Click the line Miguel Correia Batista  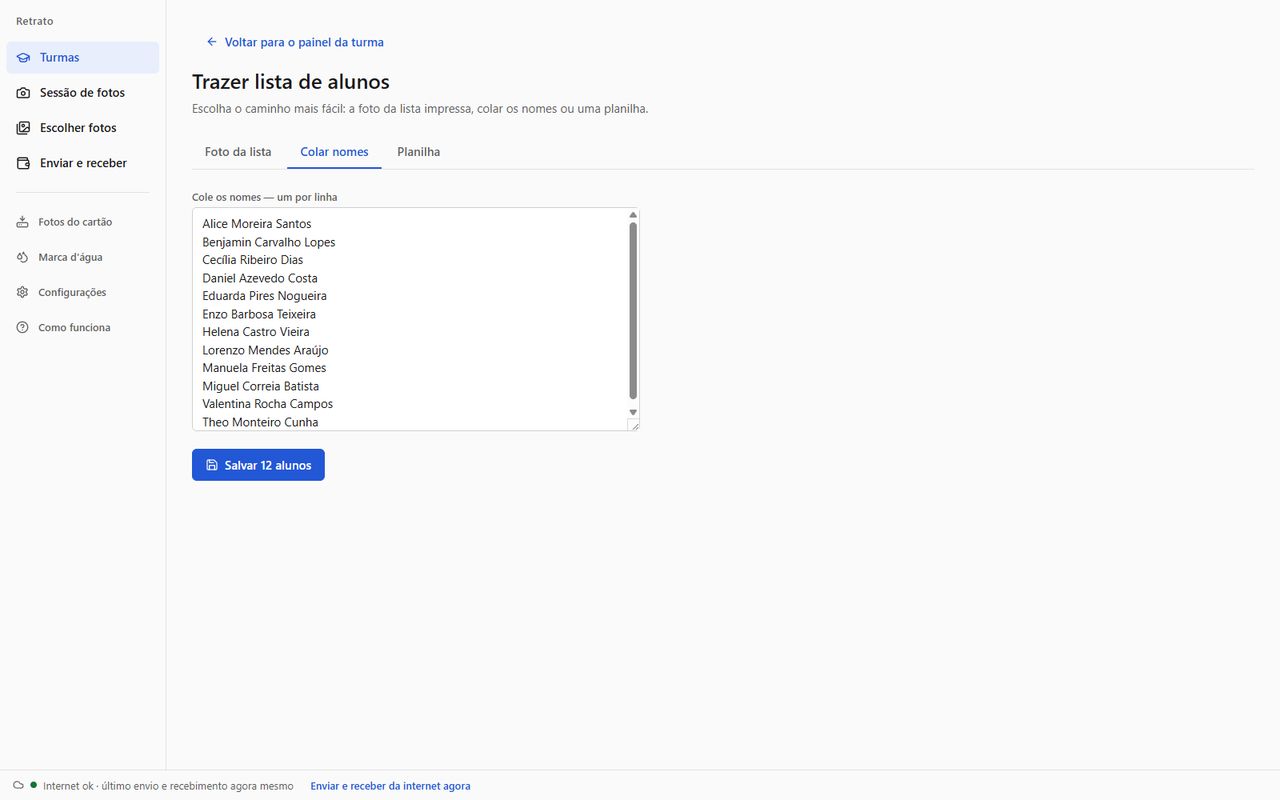tap(261, 386)
